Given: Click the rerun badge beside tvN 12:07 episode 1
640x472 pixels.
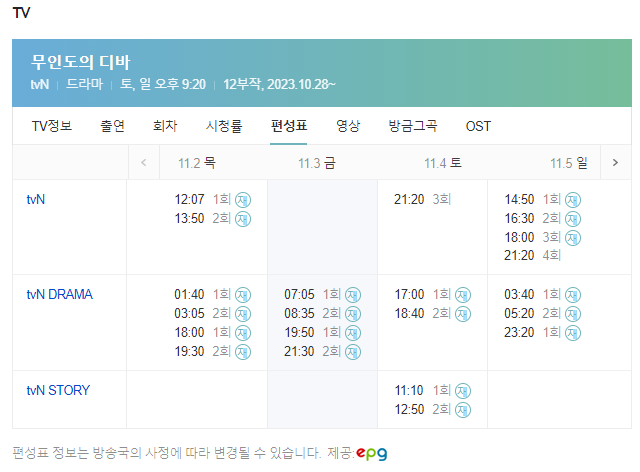Looking at the screenshot, I should pos(243,200).
